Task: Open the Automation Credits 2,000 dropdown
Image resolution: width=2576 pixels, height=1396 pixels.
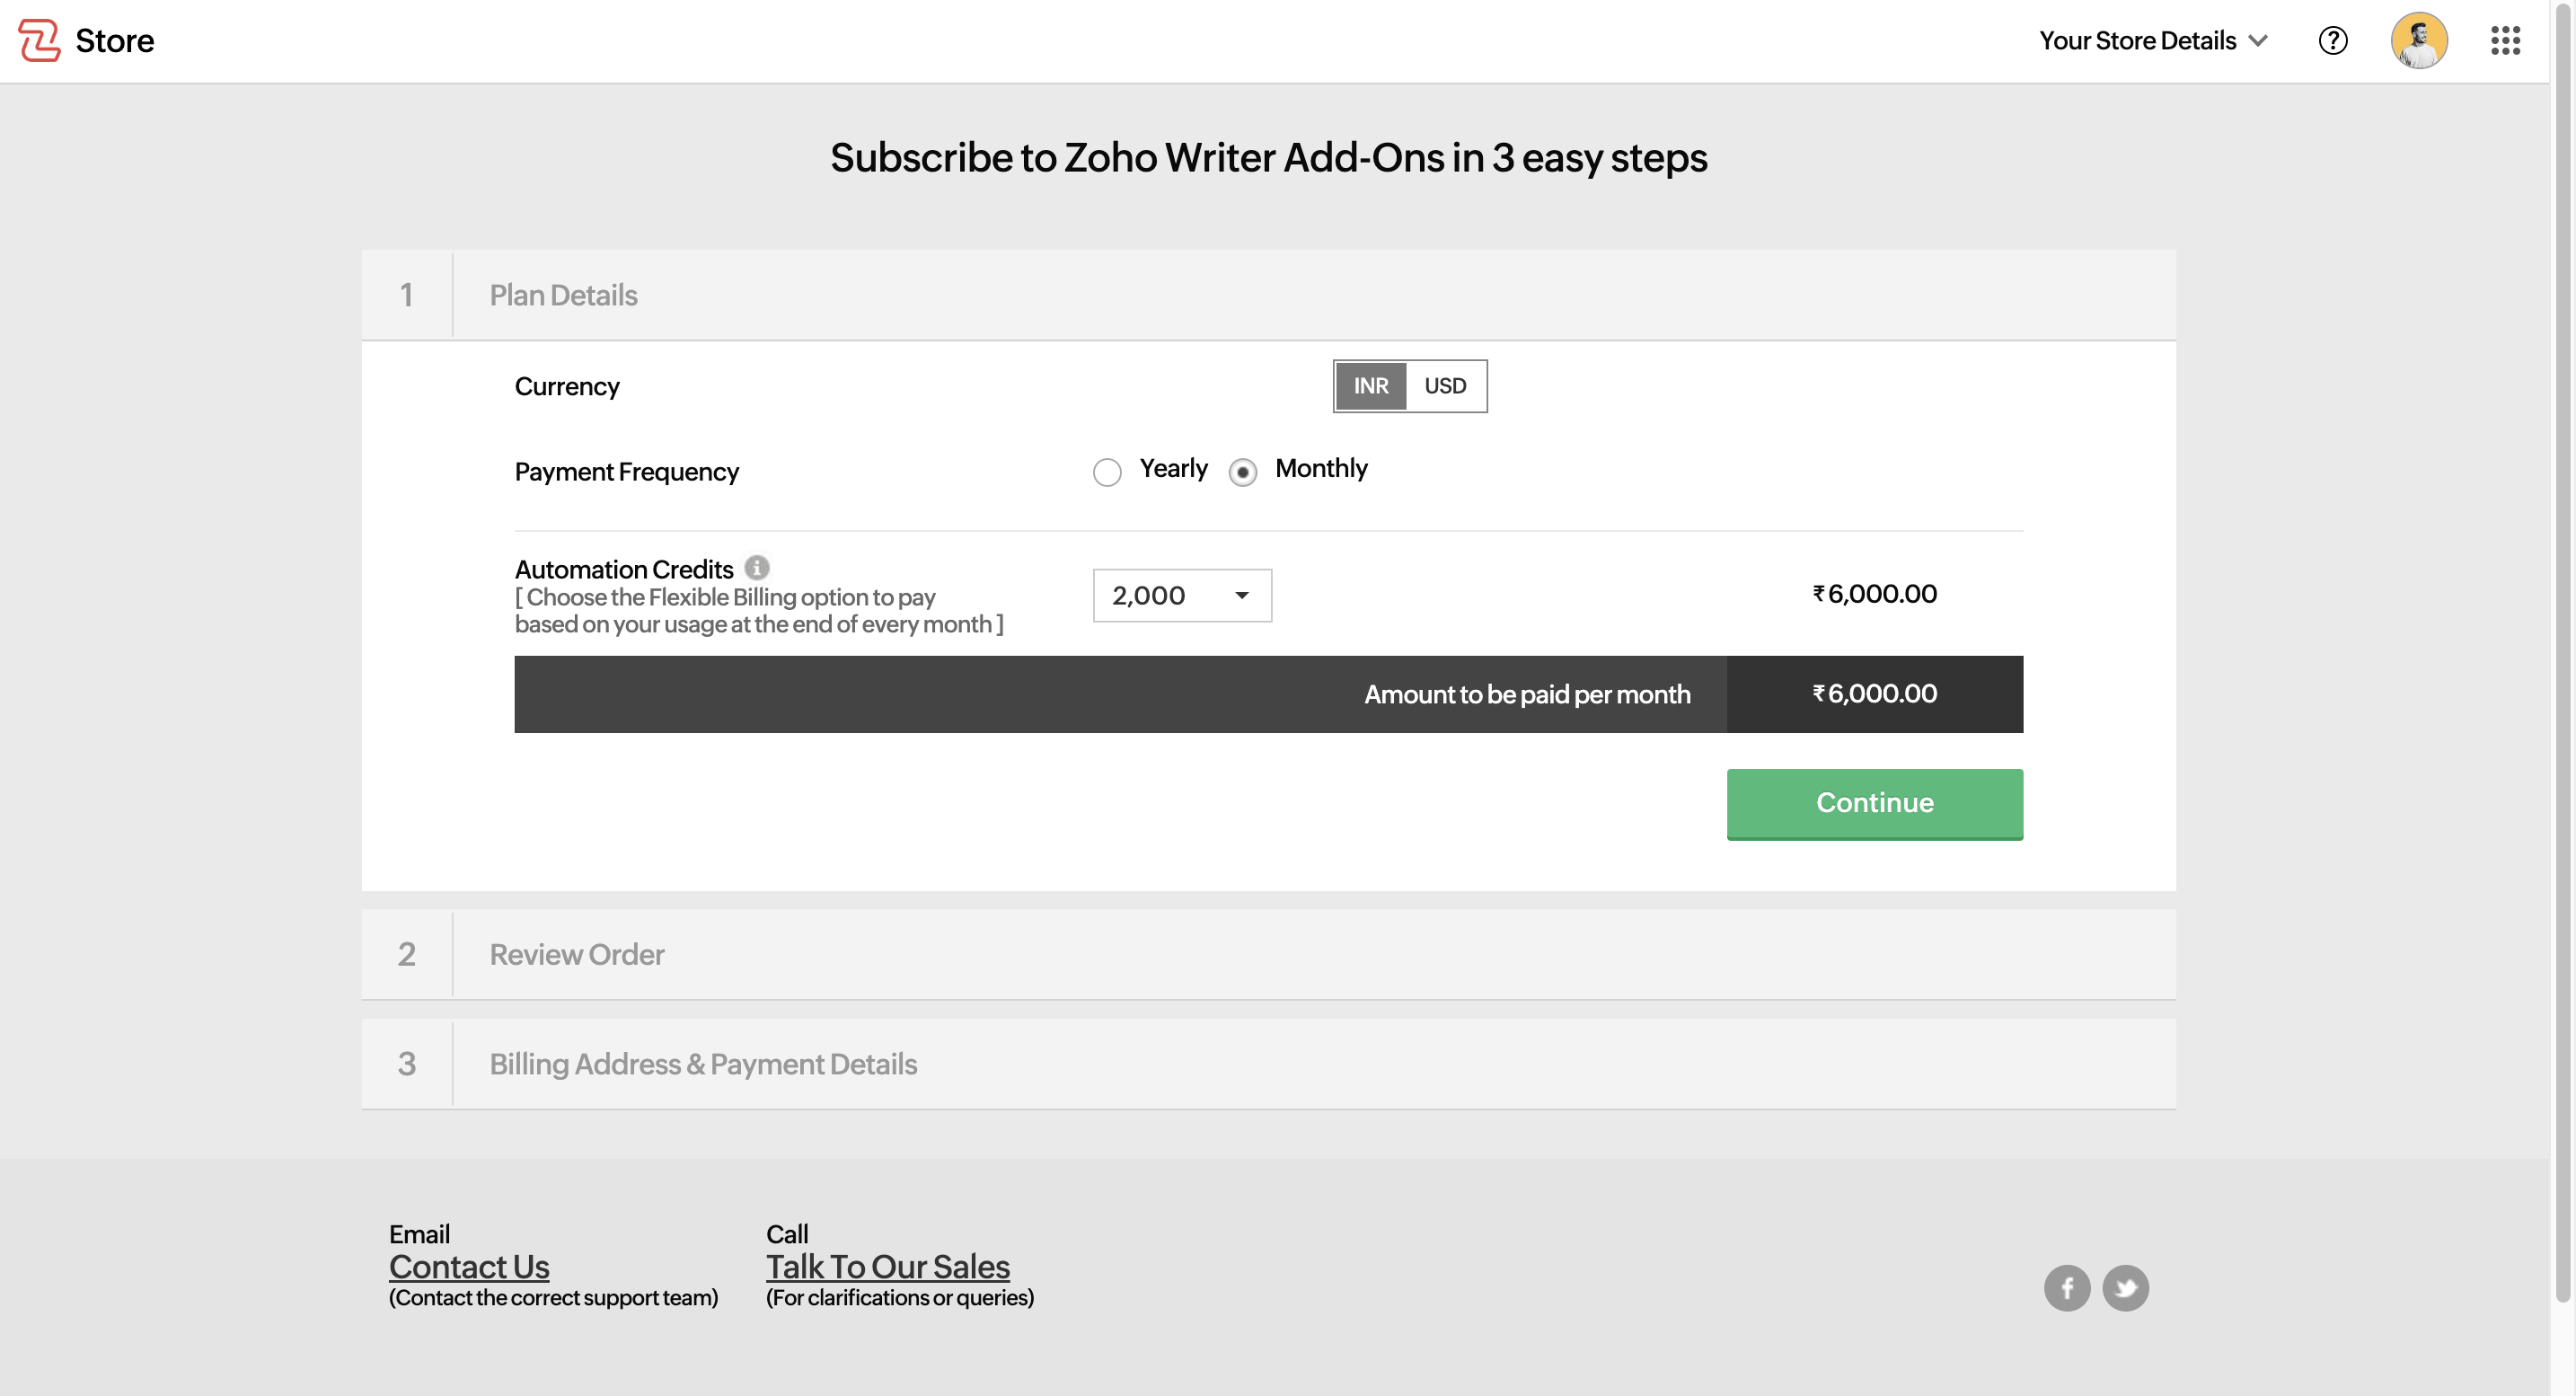Action: tap(1182, 596)
